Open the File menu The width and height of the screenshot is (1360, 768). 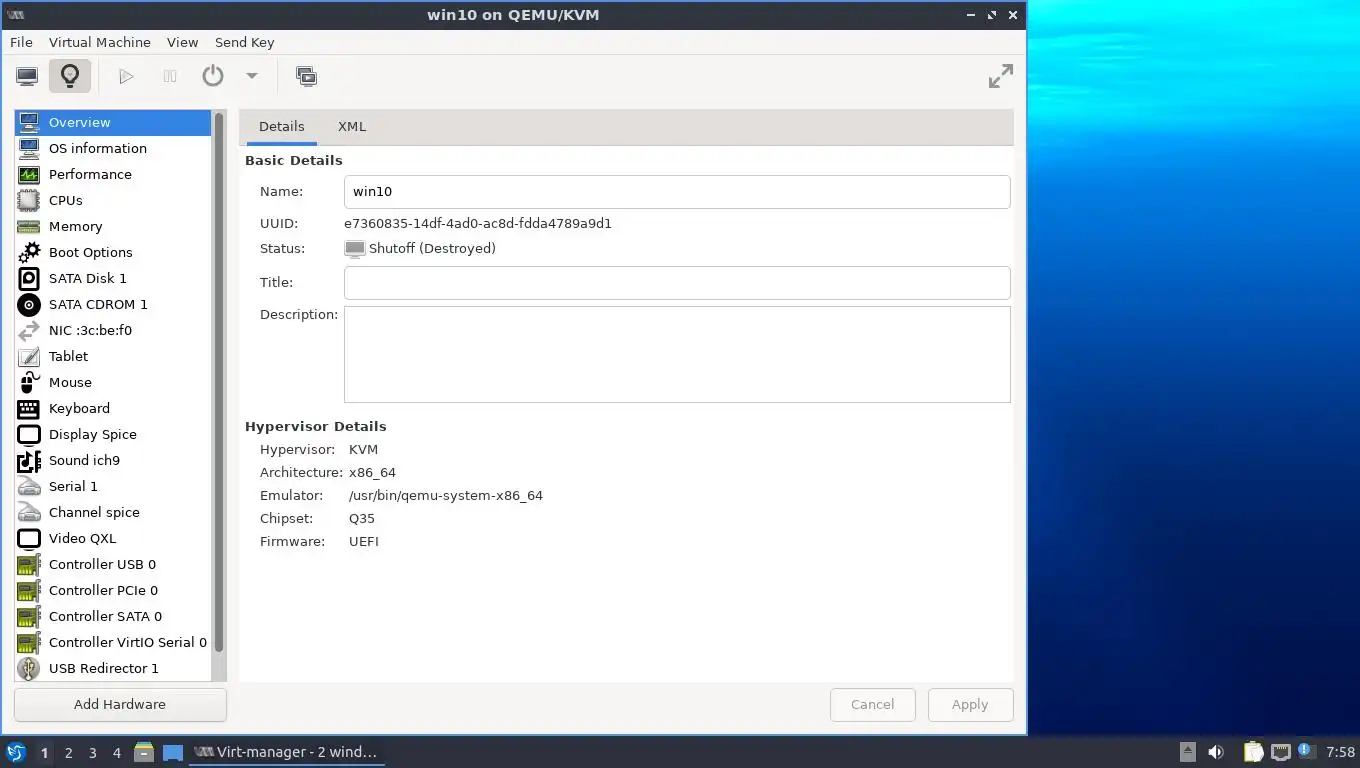21,42
